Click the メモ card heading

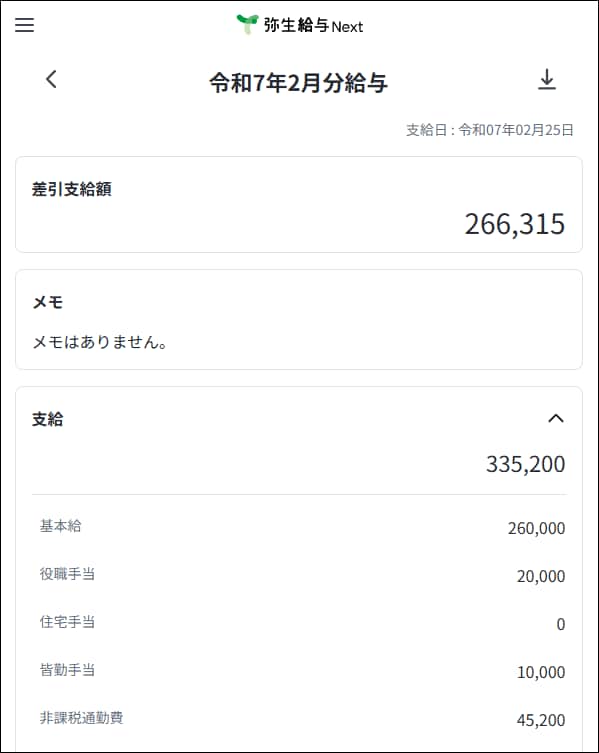tap(48, 303)
